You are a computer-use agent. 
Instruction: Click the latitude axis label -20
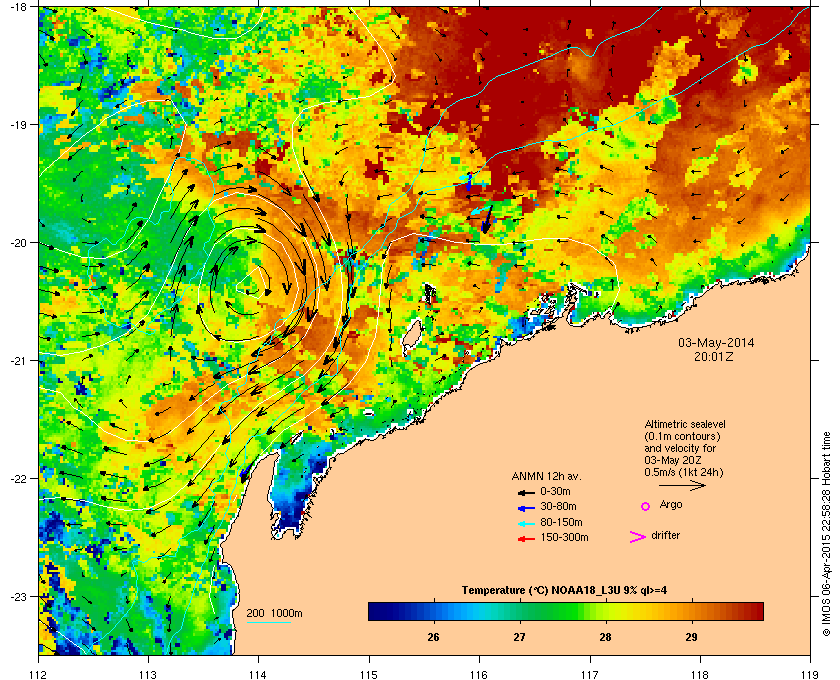pyautogui.click(x=17, y=243)
